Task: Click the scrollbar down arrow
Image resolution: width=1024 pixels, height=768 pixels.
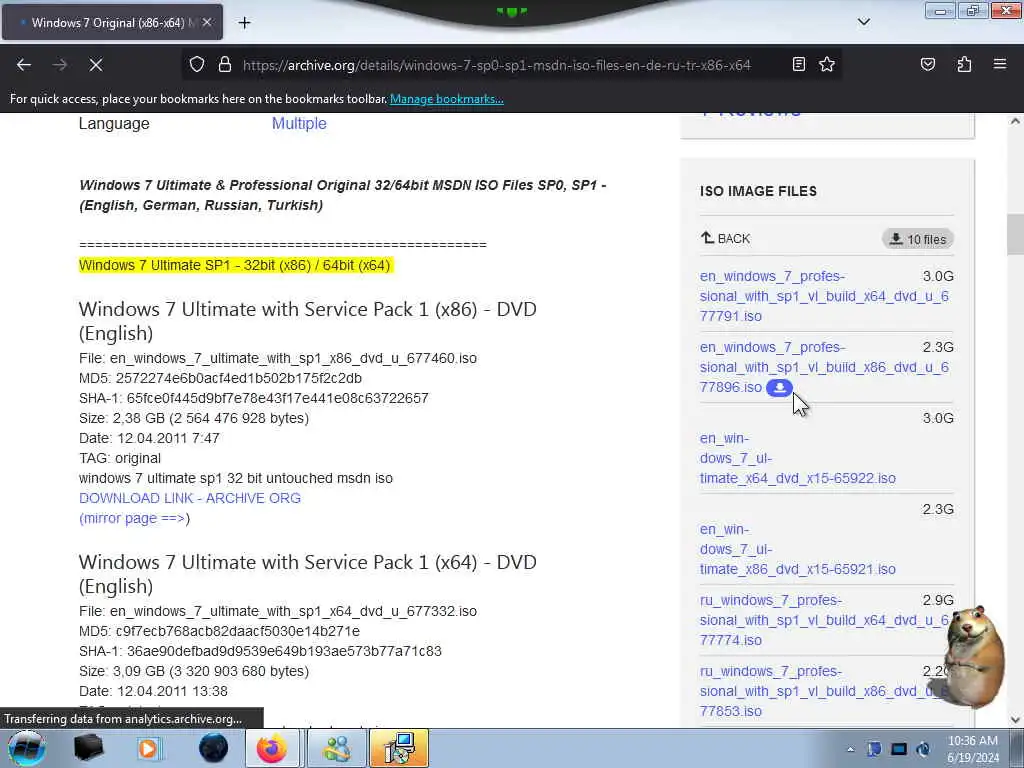Action: click(1015, 720)
